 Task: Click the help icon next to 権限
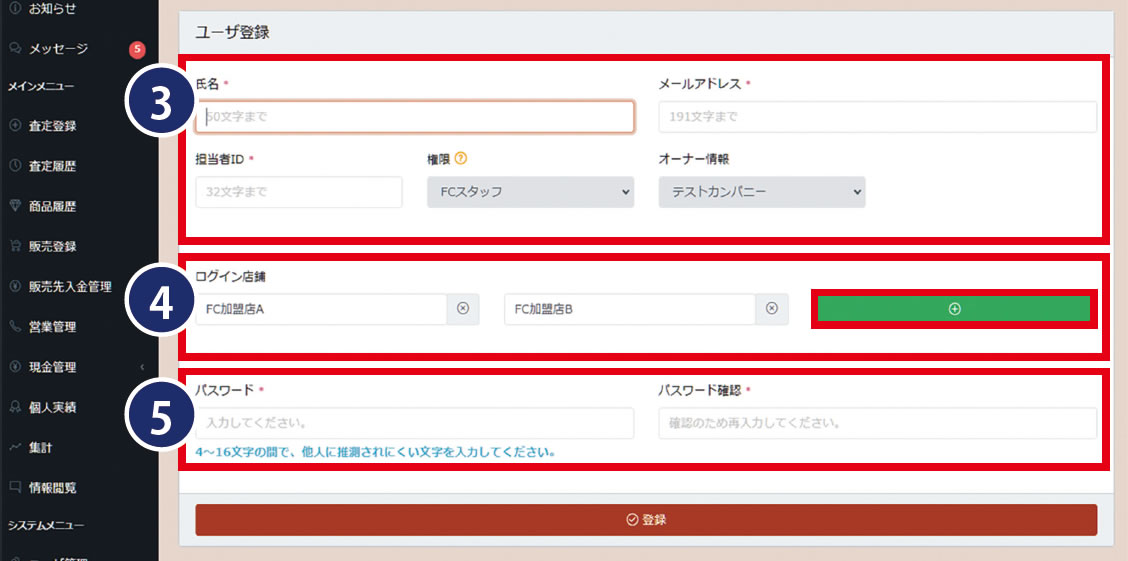461,159
